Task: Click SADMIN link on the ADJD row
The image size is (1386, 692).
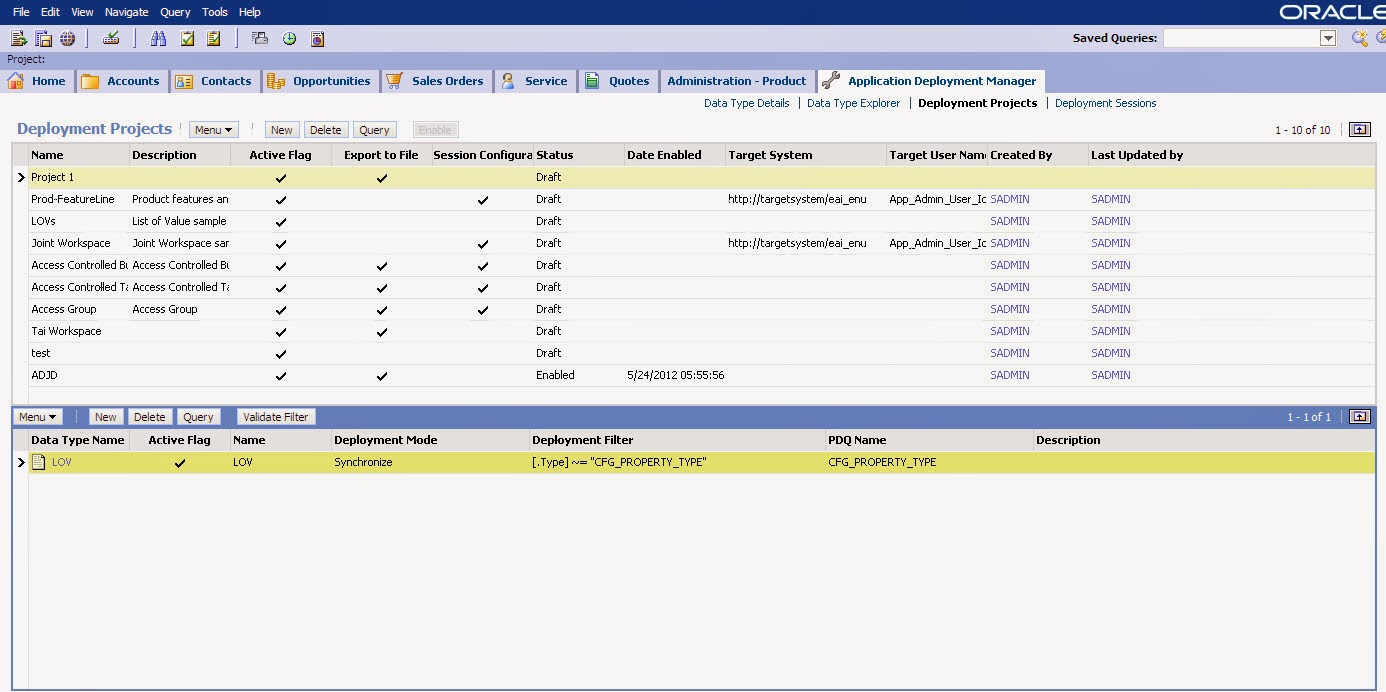Action: pos(1009,375)
